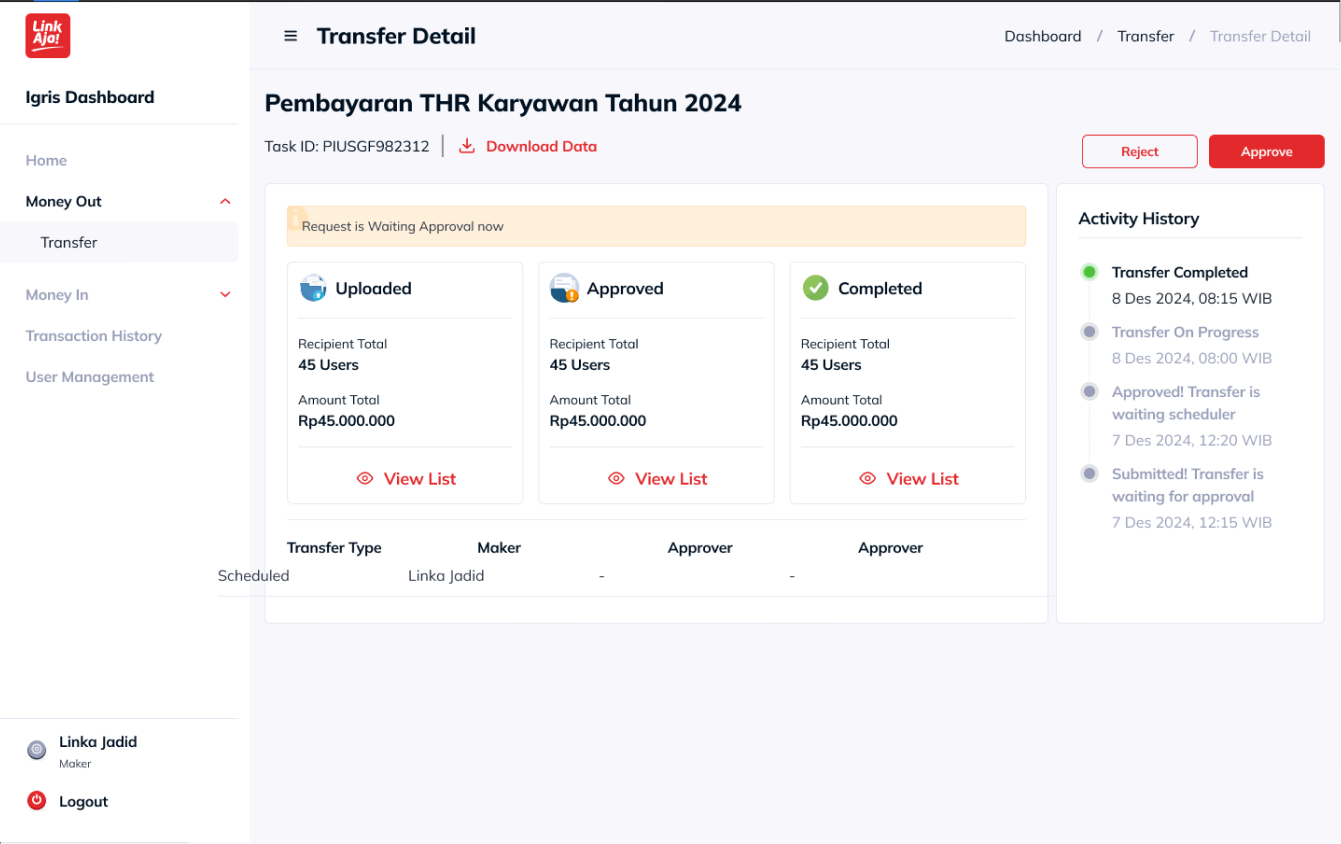This screenshot has width=1341, height=844.
Task: Select Transfer submenu item
Action: [x=69, y=242]
